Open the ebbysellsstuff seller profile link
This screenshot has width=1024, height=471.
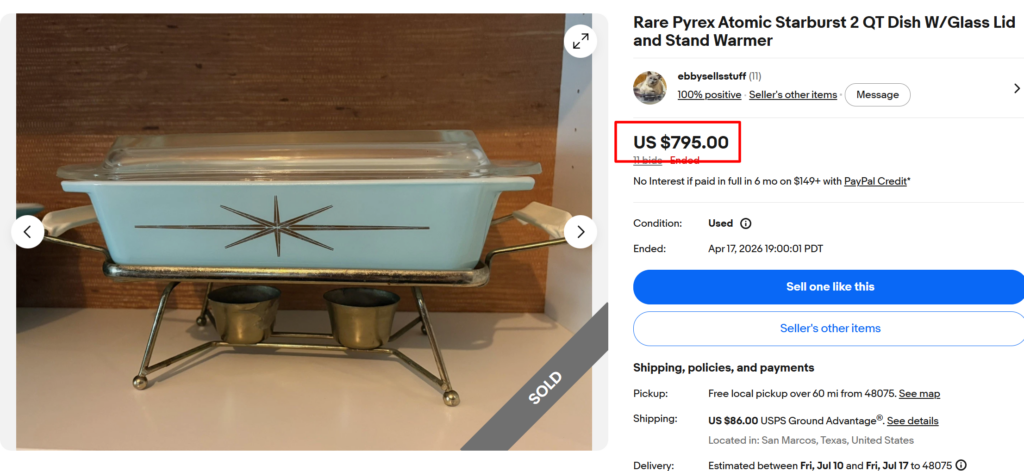point(711,76)
